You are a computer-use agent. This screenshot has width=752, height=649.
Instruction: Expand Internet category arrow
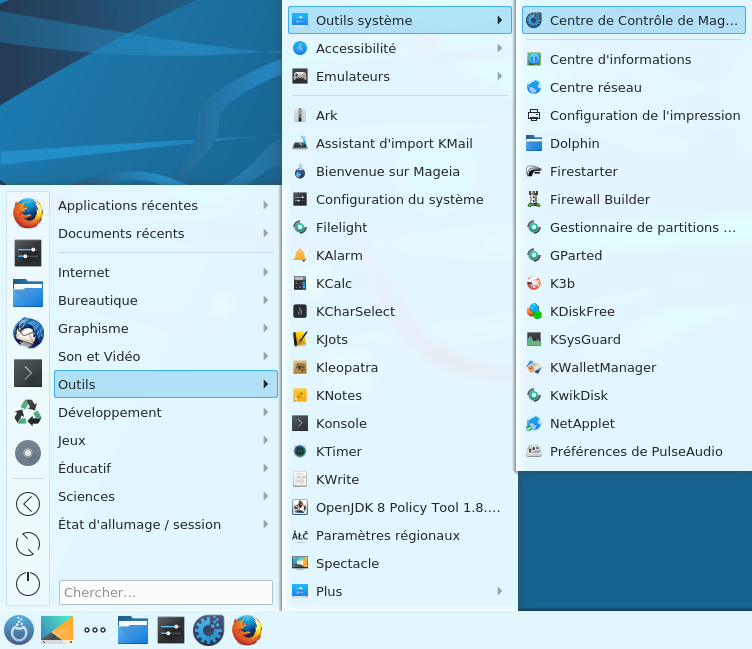265,272
